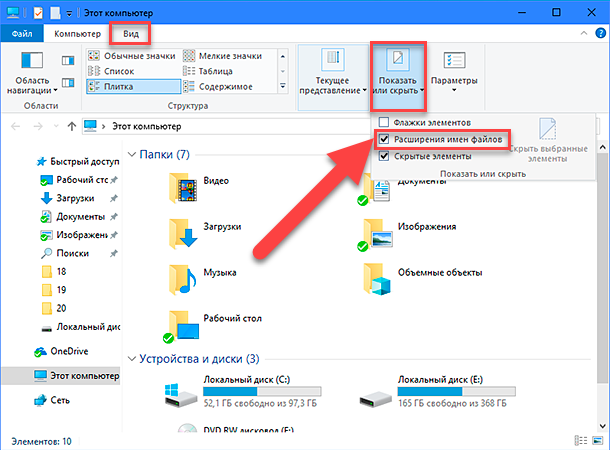
Task: Click Скрыть выбранные элементы button
Action: 547,141
